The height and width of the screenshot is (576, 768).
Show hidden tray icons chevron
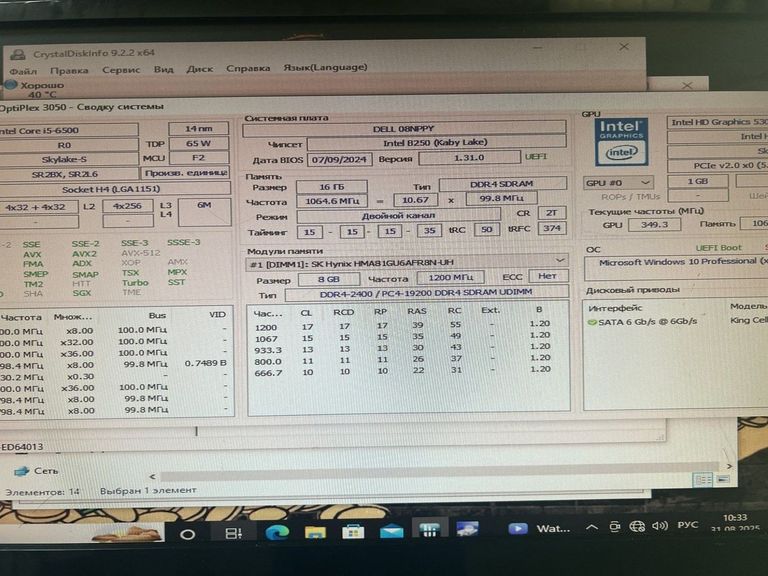pos(592,528)
